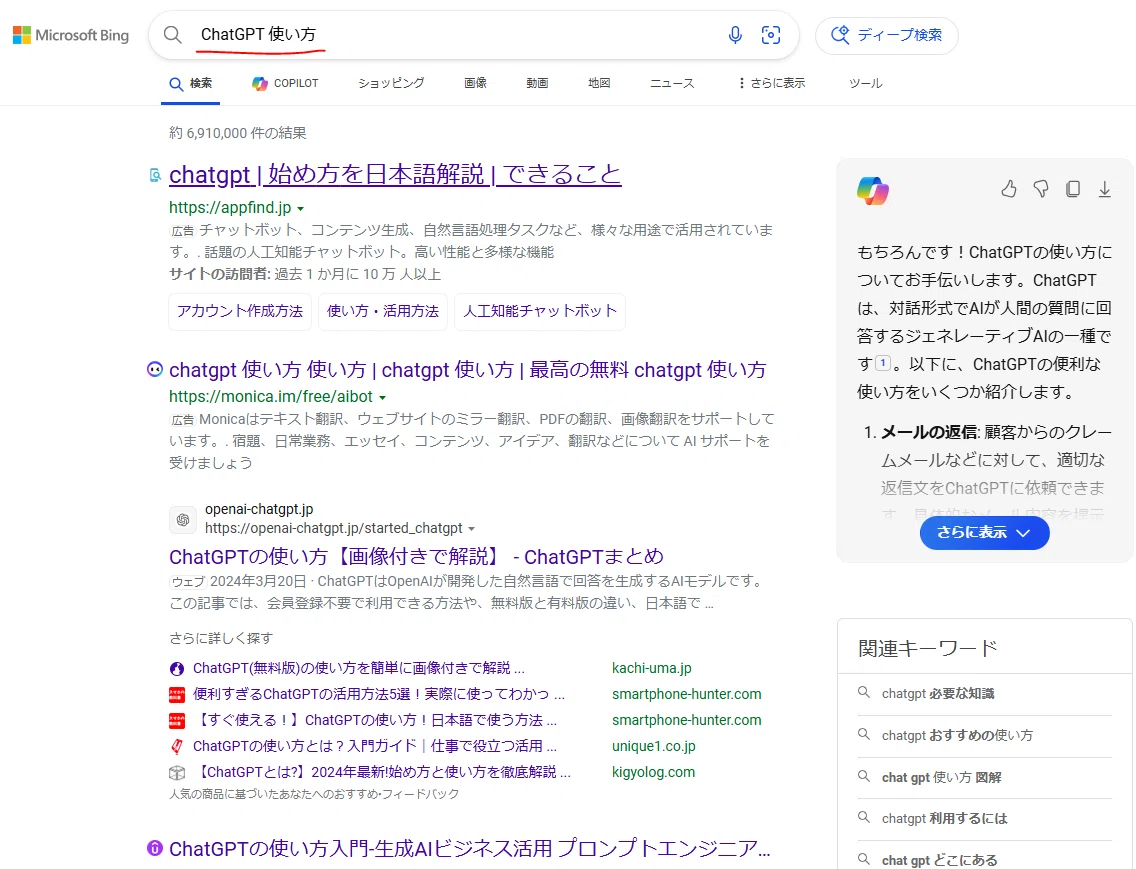The height and width of the screenshot is (869, 1136).
Task: Click the unique1.co.jp domain text
Action: click(653, 747)
